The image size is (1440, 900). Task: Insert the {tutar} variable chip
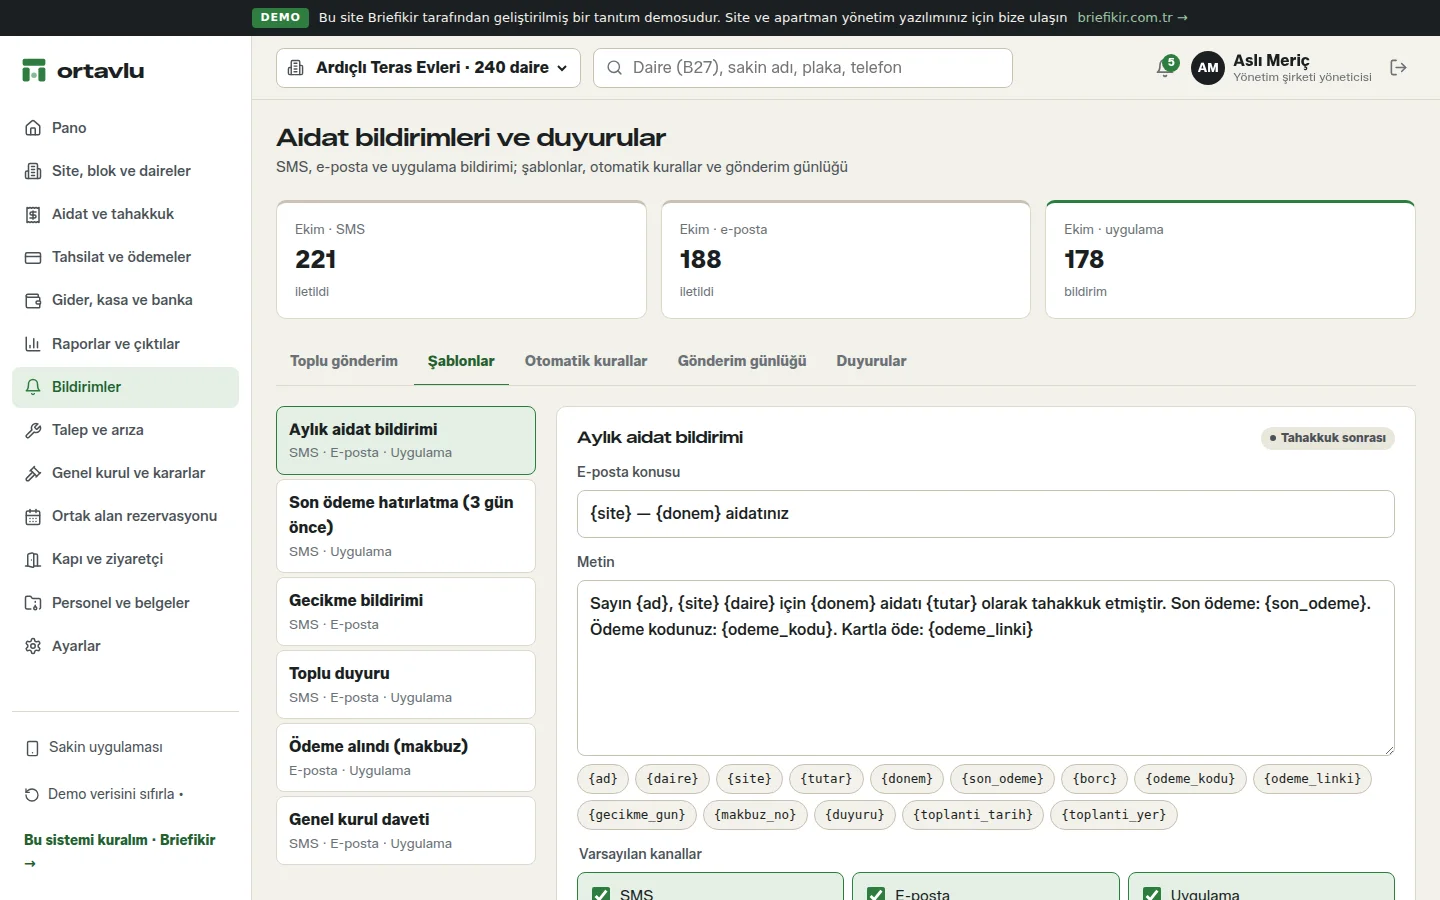[x=826, y=779]
